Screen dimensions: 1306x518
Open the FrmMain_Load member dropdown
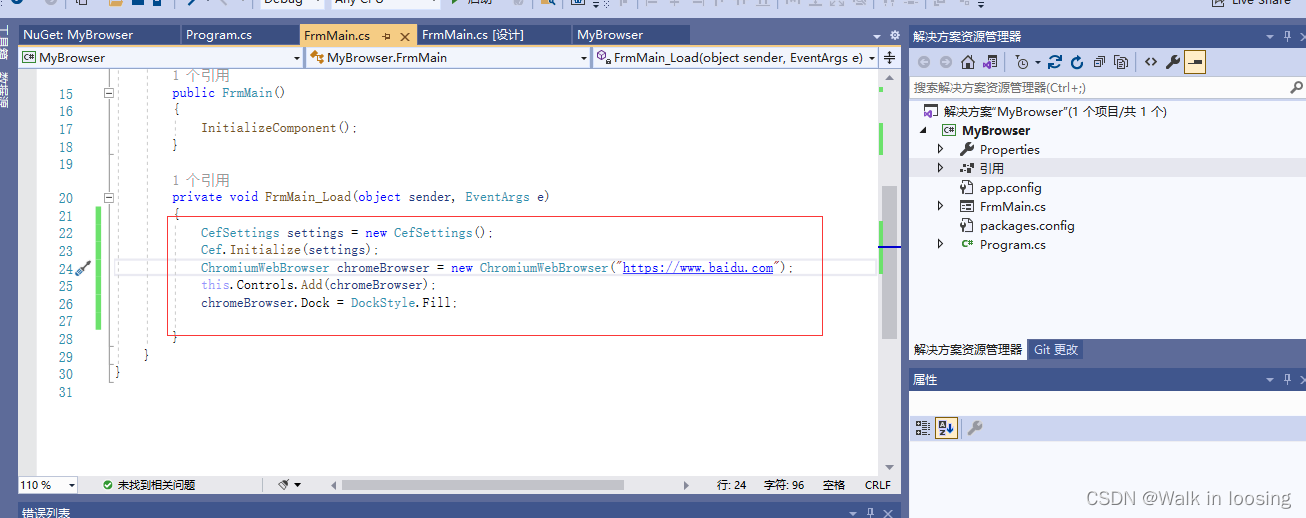click(x=872, y=58)
